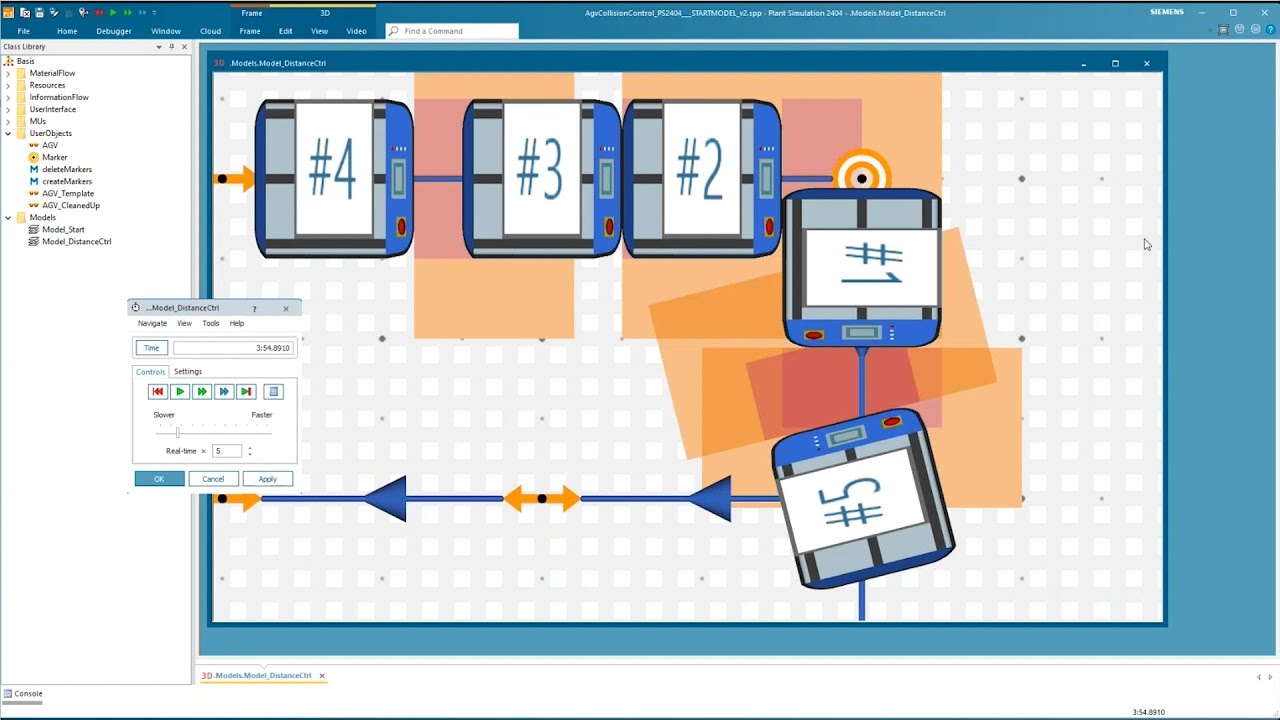Close the Model_DistanceCtrl EventController dialog
1280x720 pixels.
tap(286, 308)
